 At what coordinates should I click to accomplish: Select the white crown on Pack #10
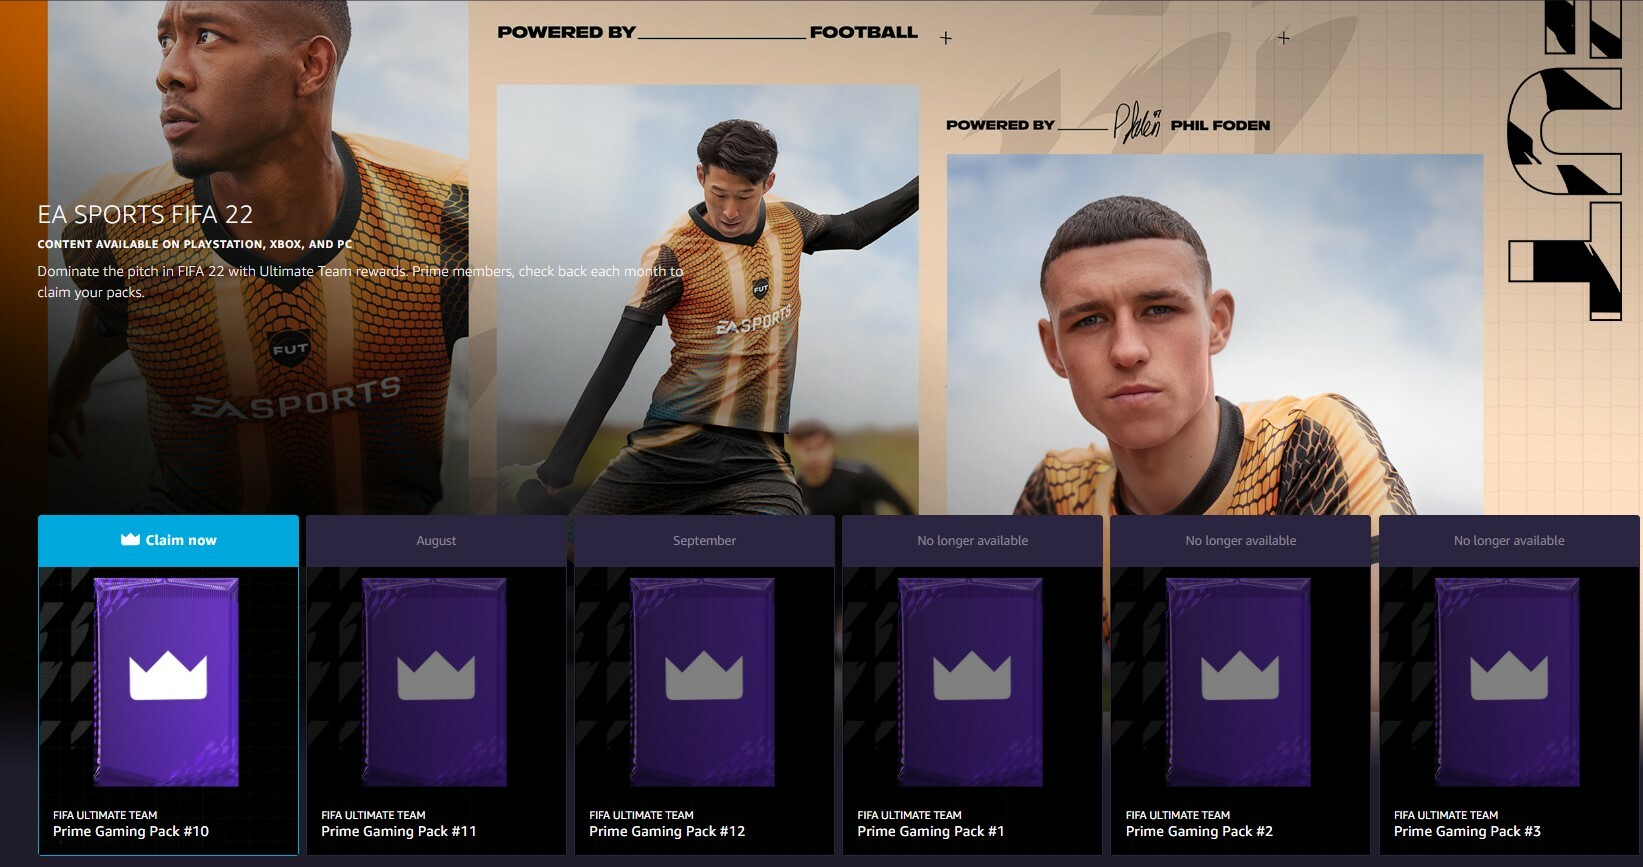click(168, 675)
